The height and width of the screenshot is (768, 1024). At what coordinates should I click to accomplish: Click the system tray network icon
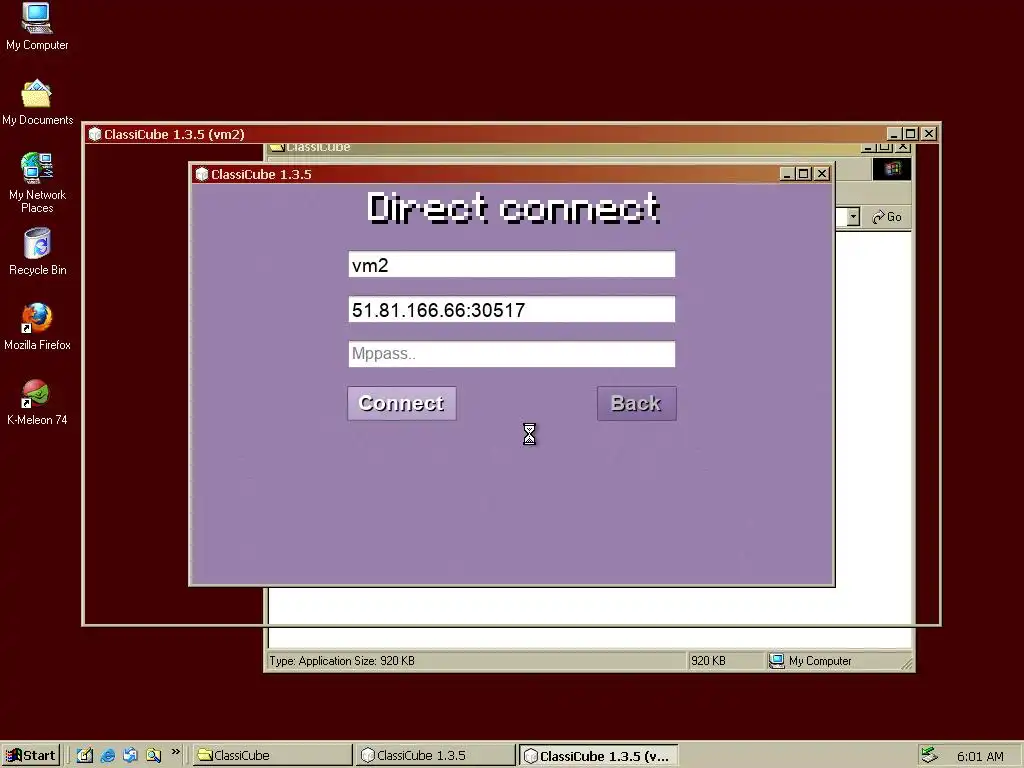click(929, 756)
